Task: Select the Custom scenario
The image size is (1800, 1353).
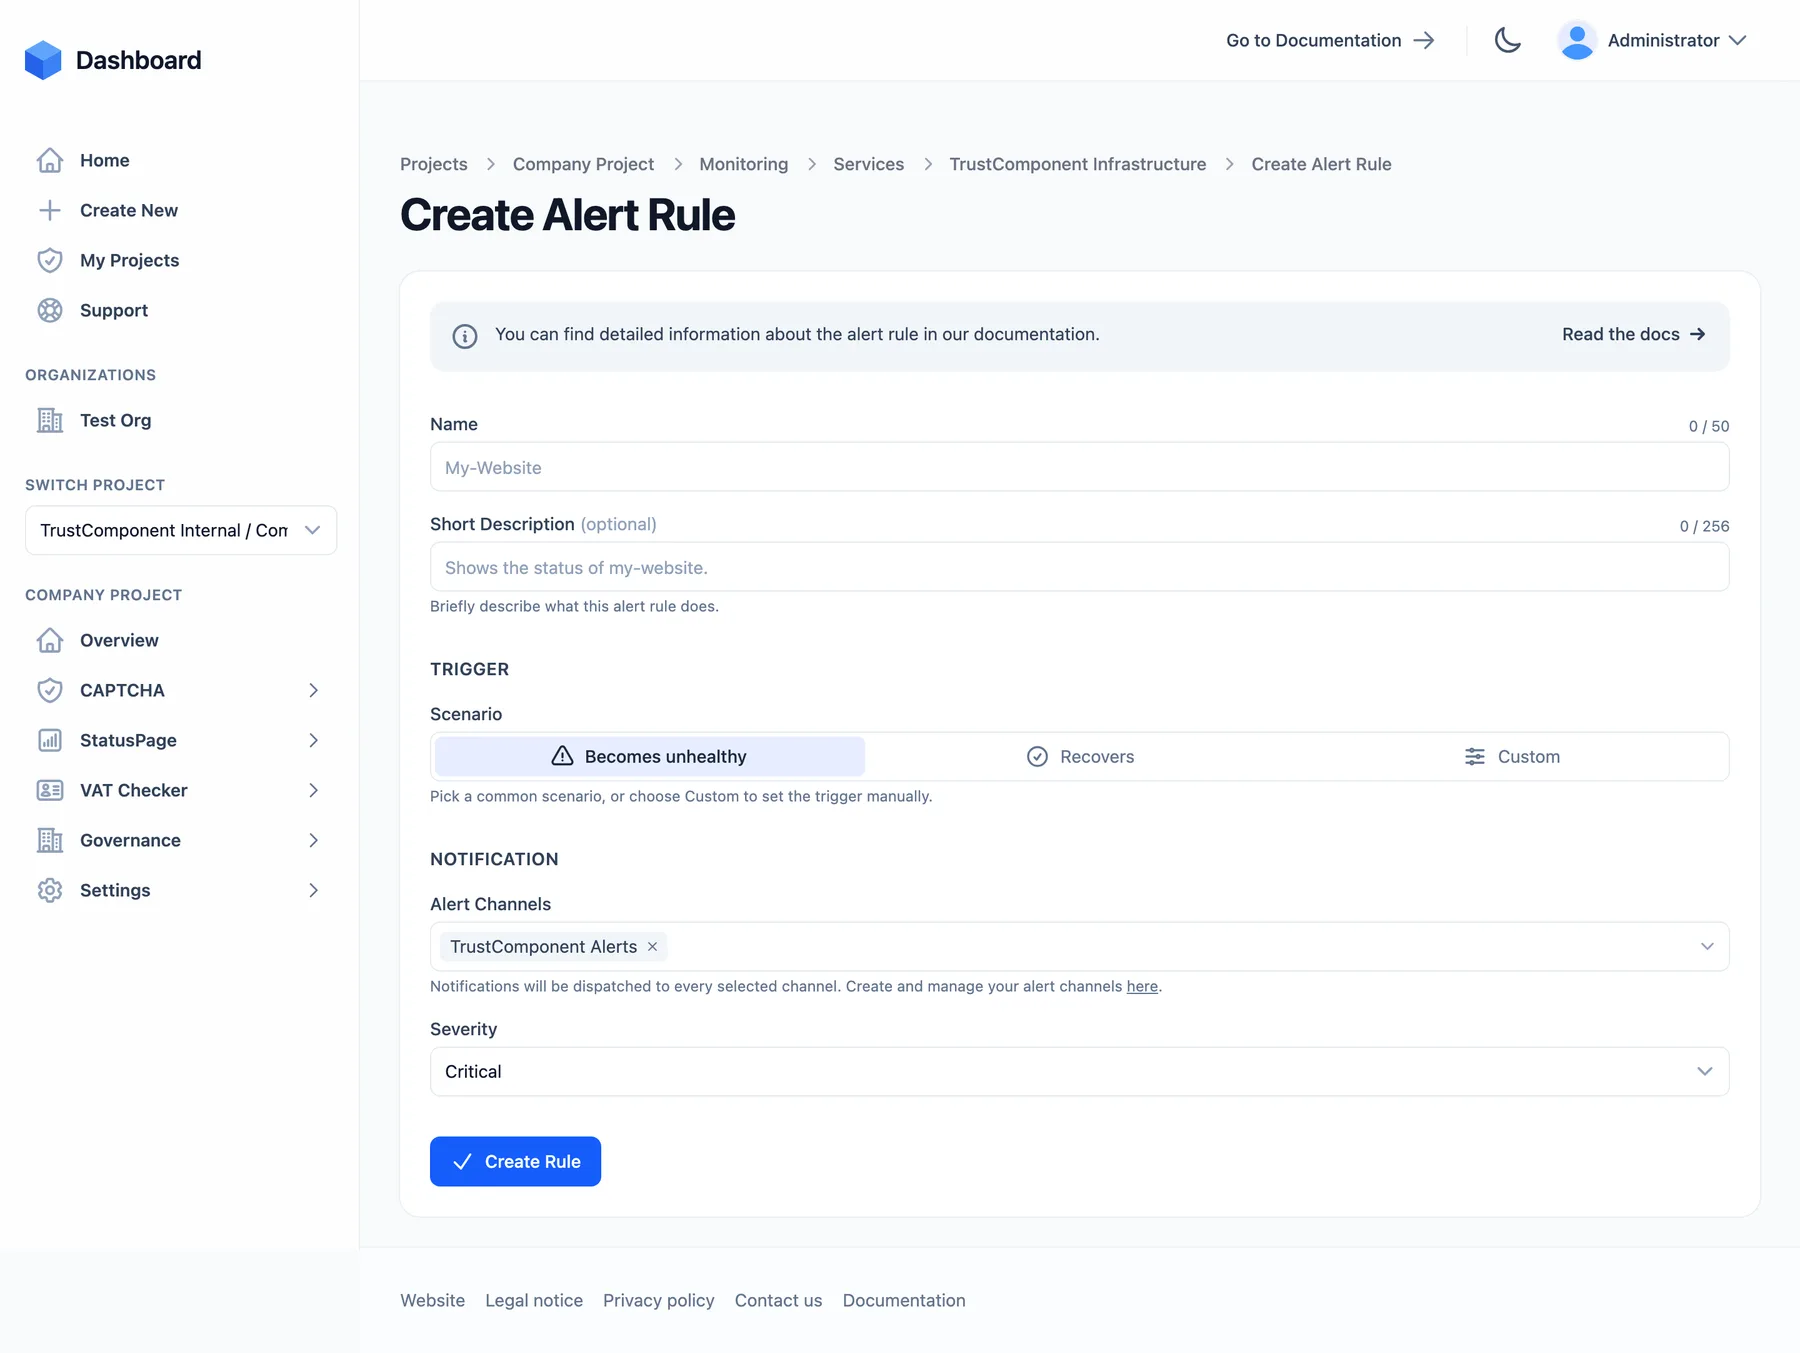Action: tap(1511, 756)
